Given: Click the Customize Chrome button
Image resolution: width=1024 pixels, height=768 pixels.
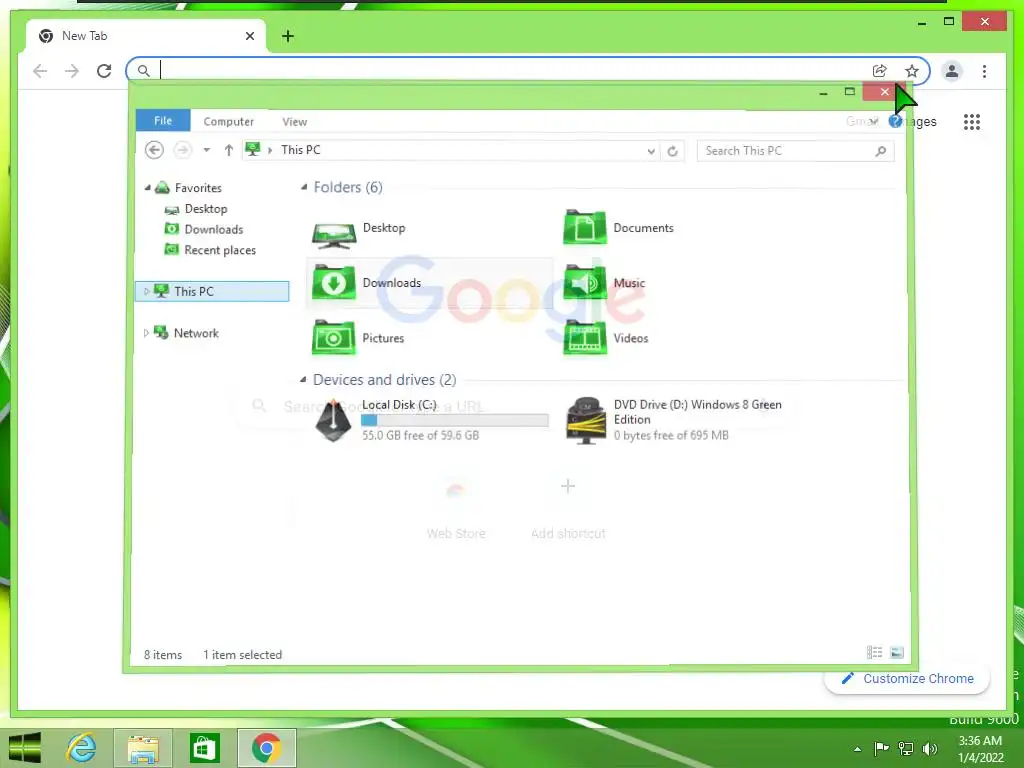Looking at the screenshot, I should [x=908, y=679].
